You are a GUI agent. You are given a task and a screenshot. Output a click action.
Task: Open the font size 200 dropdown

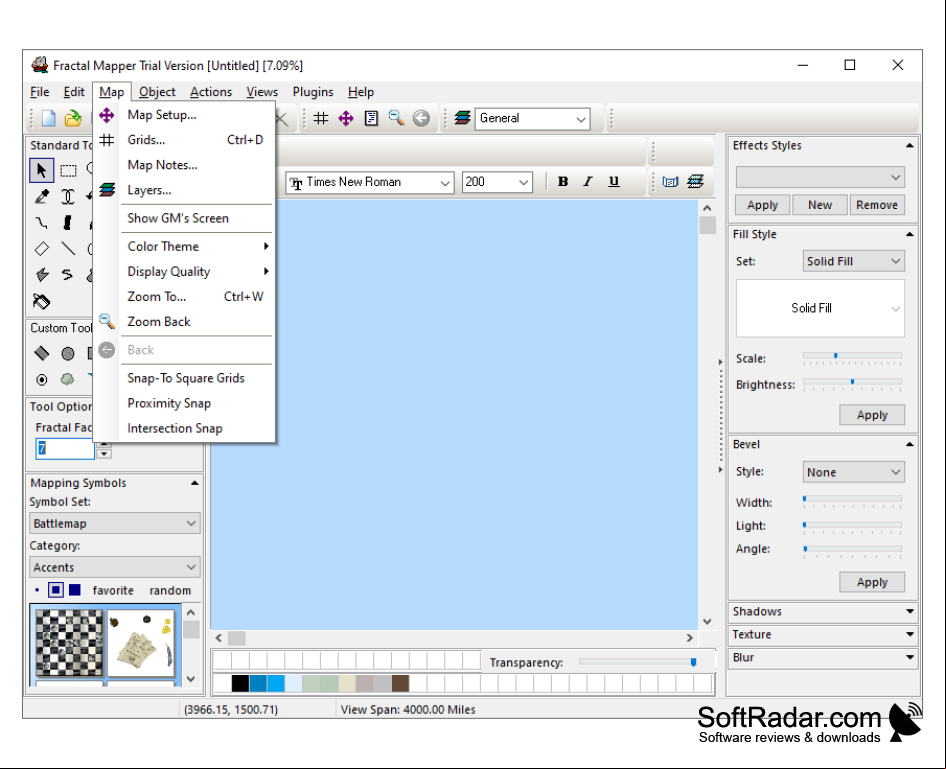(497, 182)
